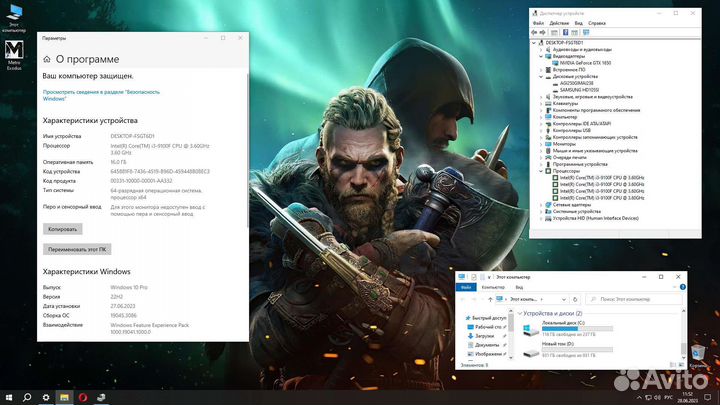
Task: Select 'Очереди печати' row
Action: 569,158
